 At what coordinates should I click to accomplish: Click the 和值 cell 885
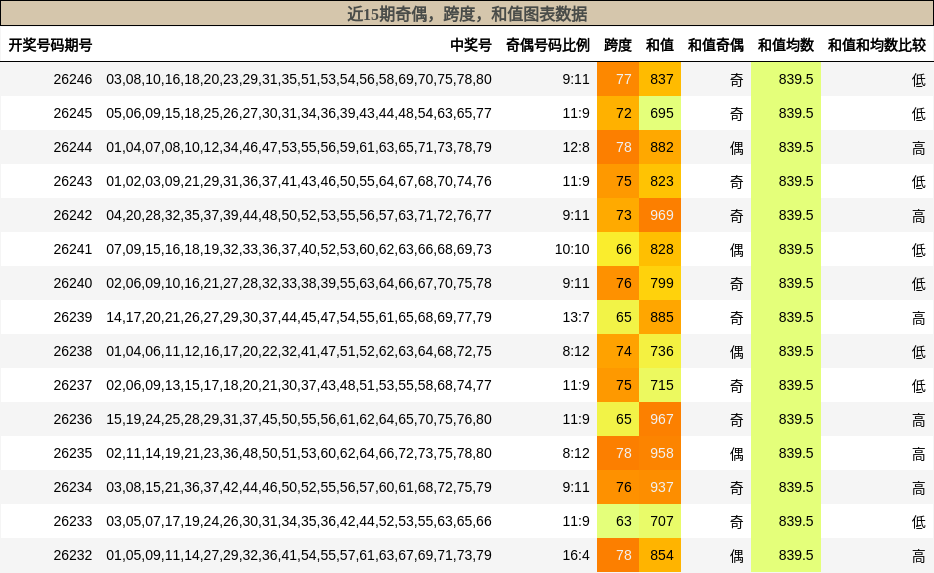(660, 317)
